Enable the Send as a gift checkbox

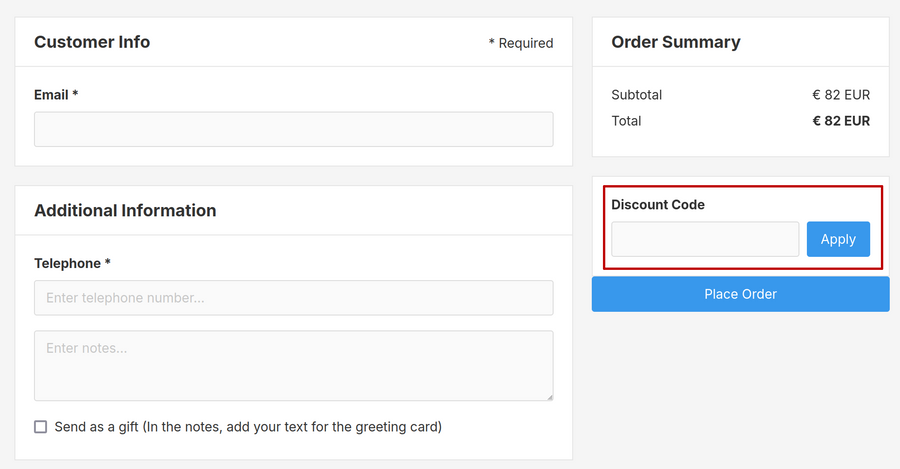click(41, 427)
